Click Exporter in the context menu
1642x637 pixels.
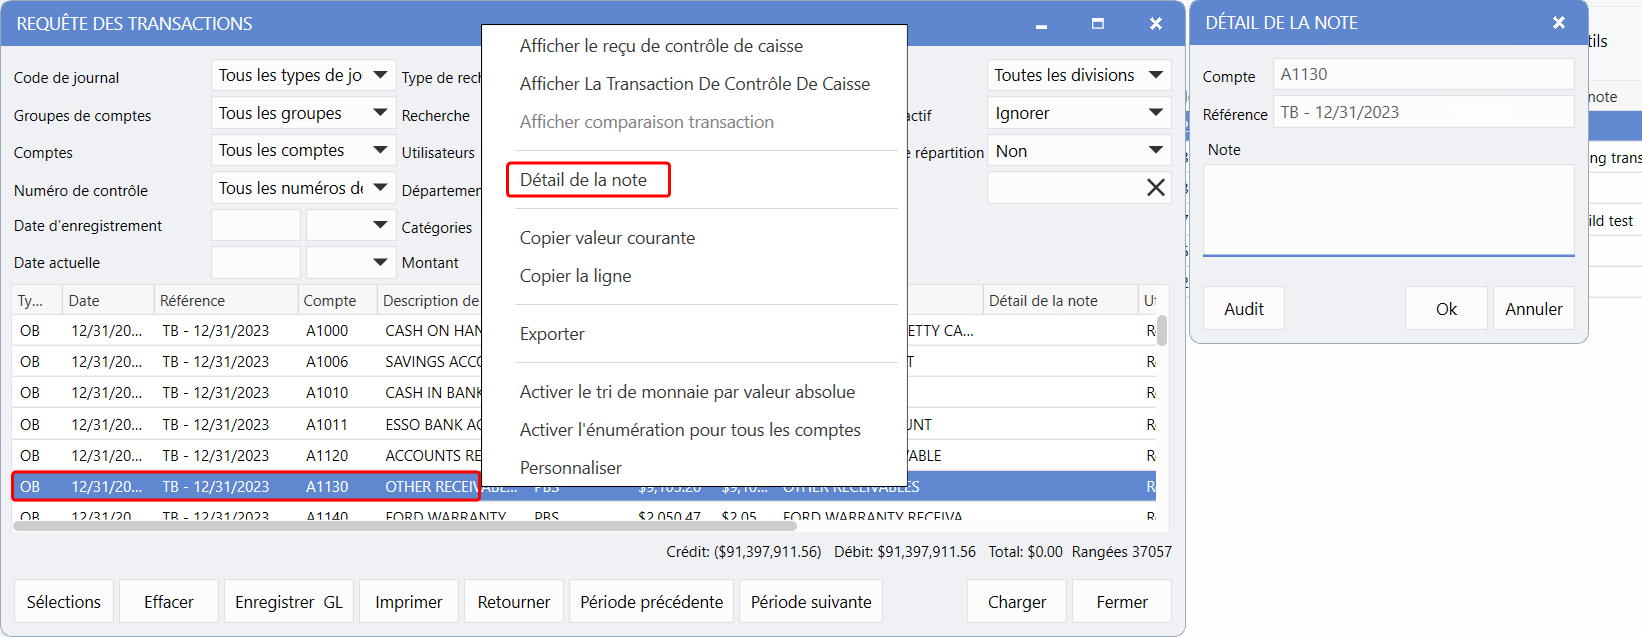click(552, 334)
